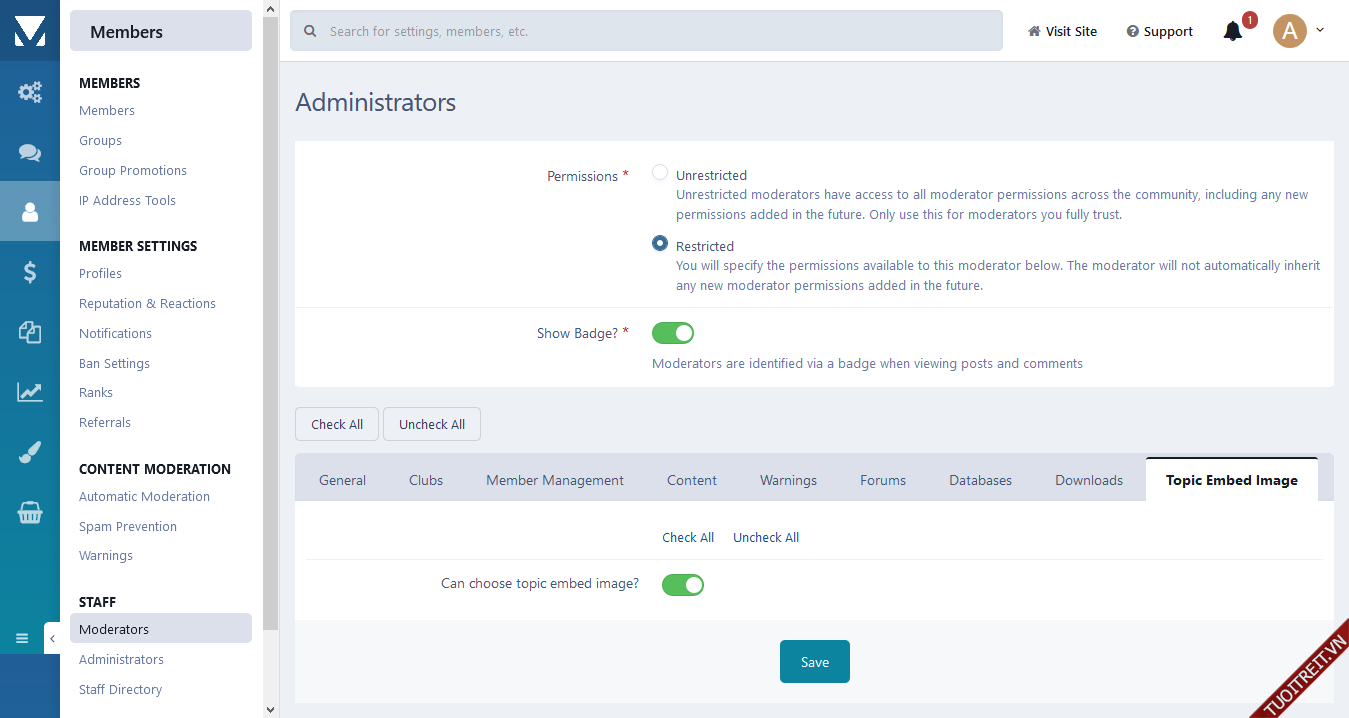The height and width of the screenshot is (718, 1349).
Task: Open the Customization paintbrush icon
Action: (x=30, y=453)
